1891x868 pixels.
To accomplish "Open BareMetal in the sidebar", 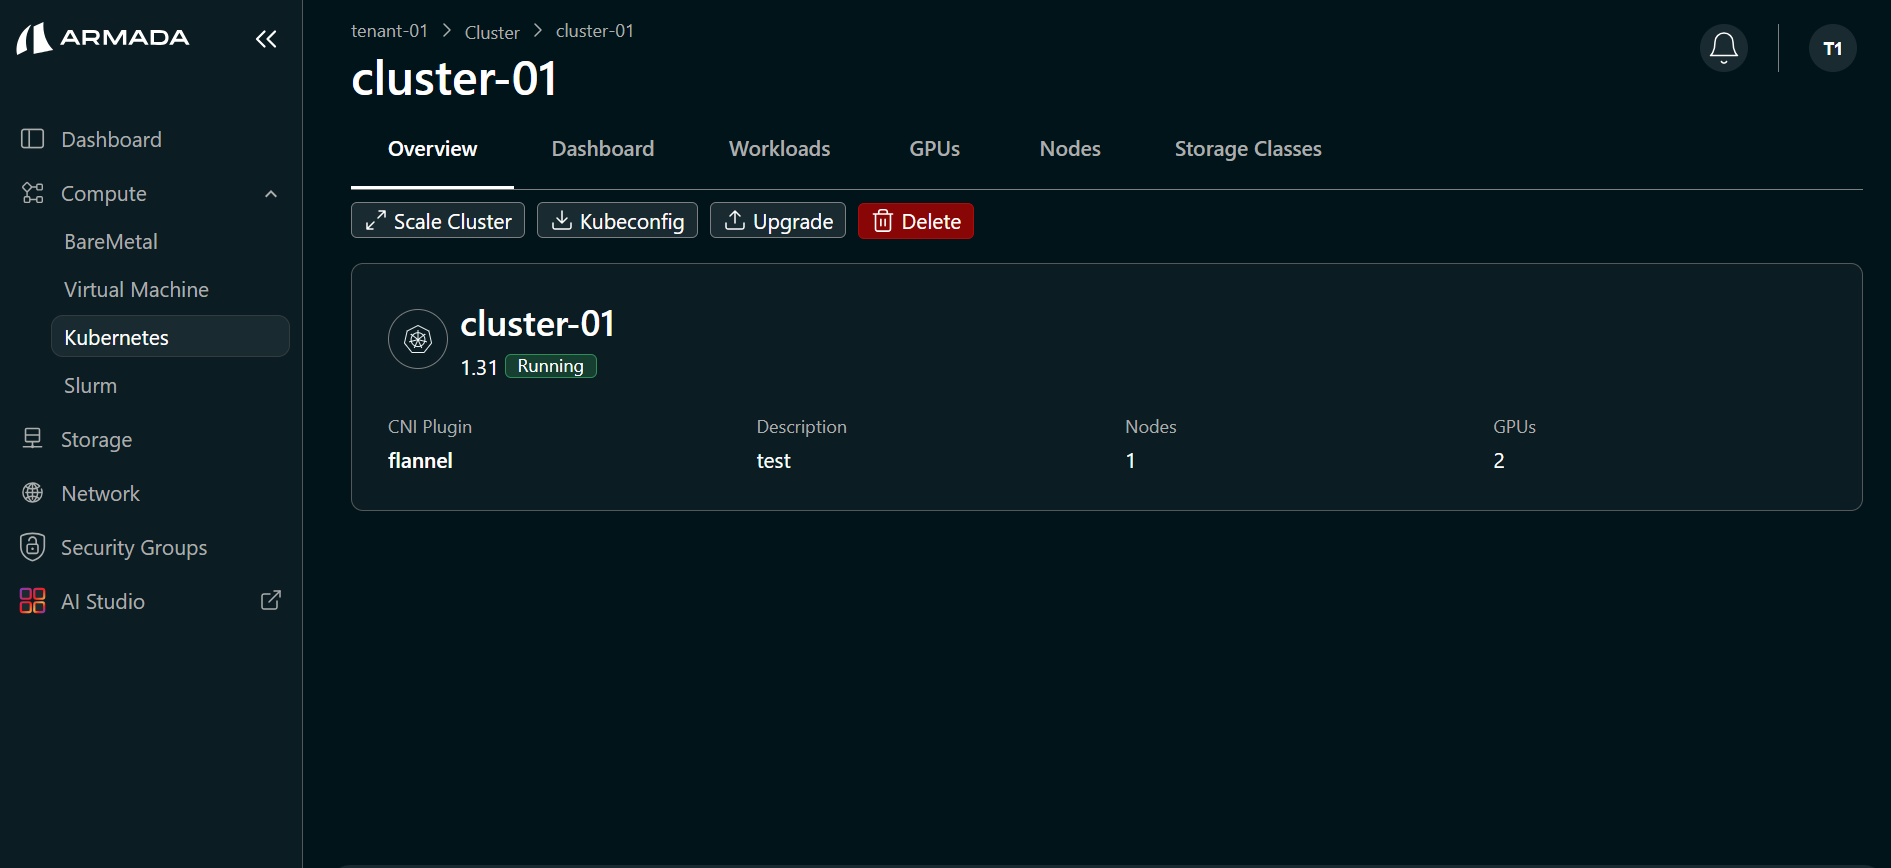I will [x=111, y=241].
